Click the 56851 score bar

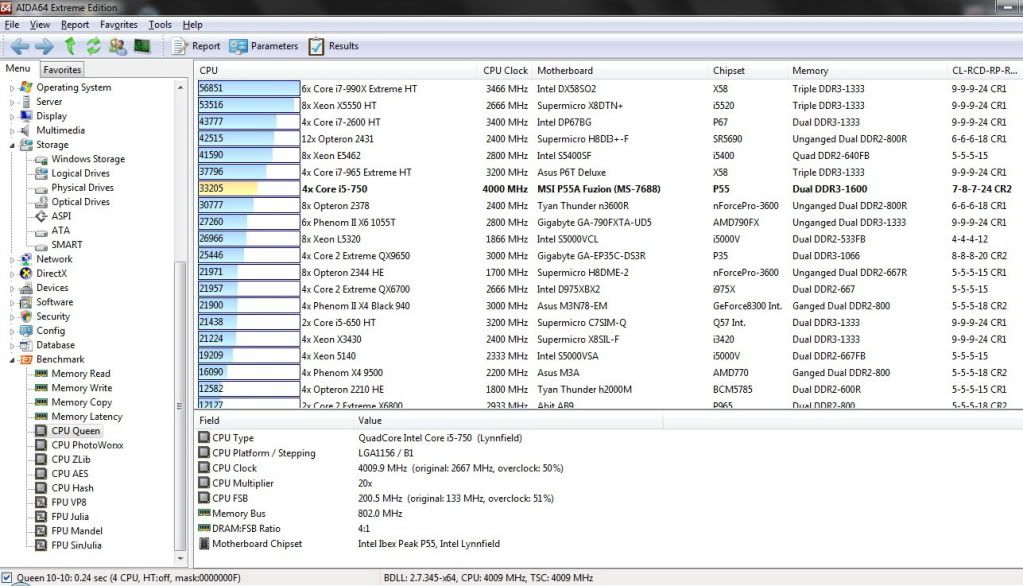pyautogui.click(x=249, y=88)
